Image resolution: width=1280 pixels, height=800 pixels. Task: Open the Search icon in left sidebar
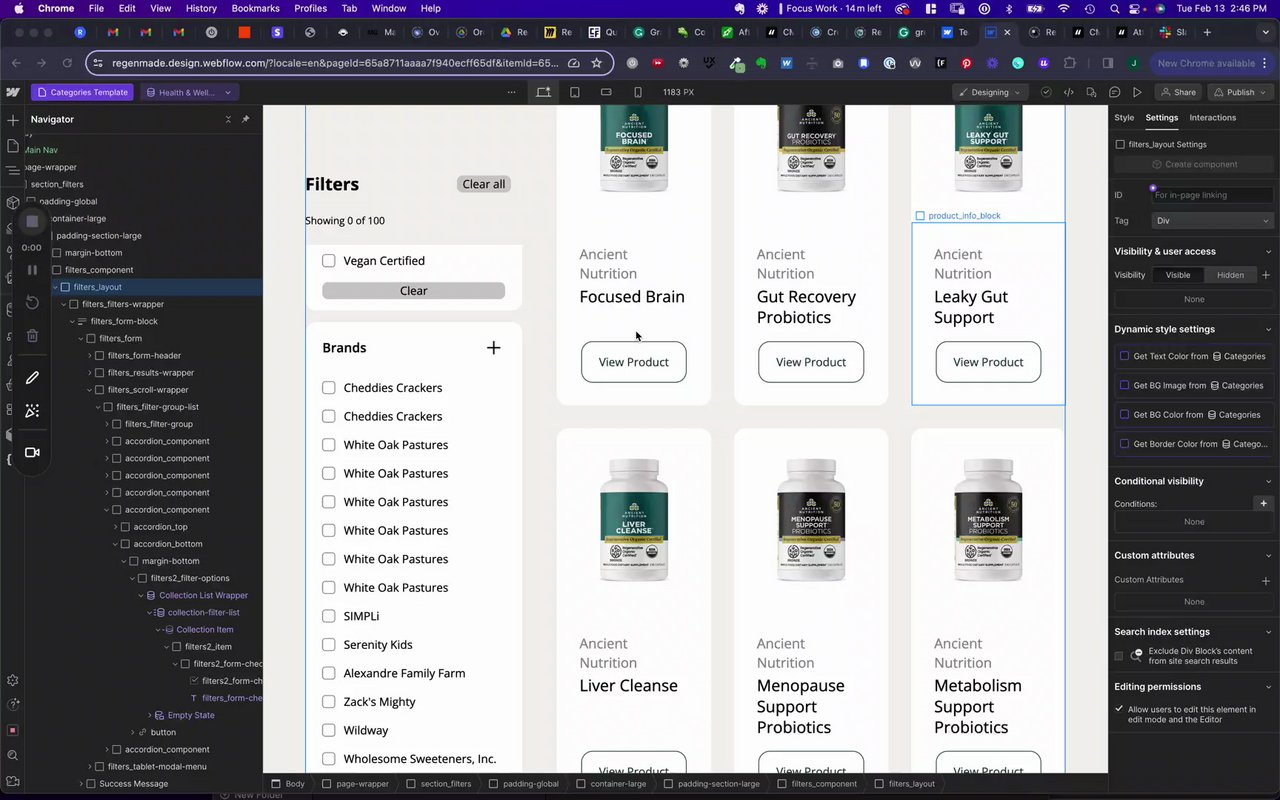(13, 756)
